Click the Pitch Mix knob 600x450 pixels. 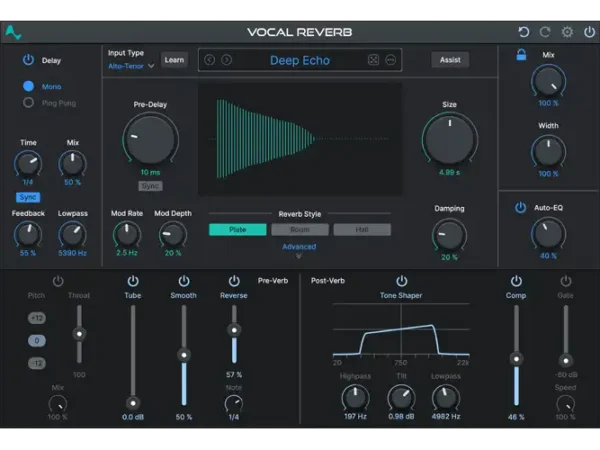click(58, 404)
